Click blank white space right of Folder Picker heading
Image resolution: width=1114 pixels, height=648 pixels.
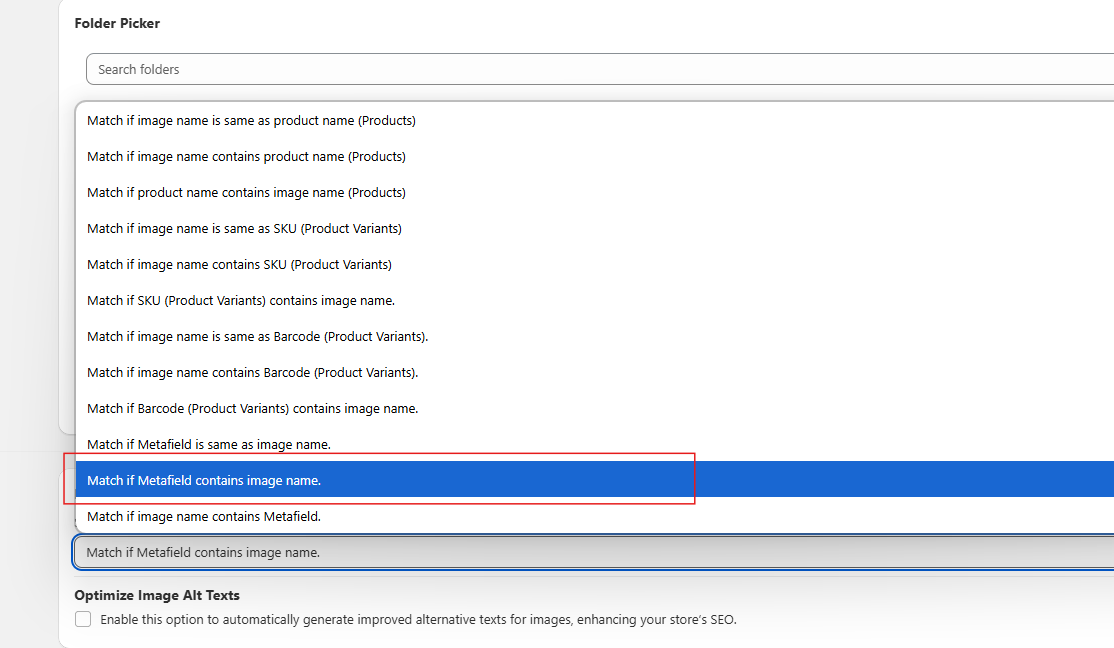point(600,23)
